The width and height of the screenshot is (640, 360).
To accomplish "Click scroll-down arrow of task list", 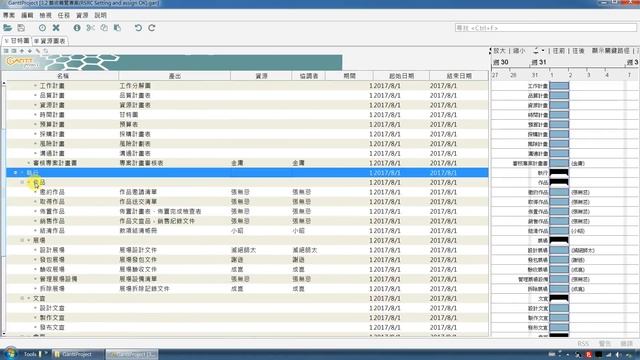I will (4, 334).
